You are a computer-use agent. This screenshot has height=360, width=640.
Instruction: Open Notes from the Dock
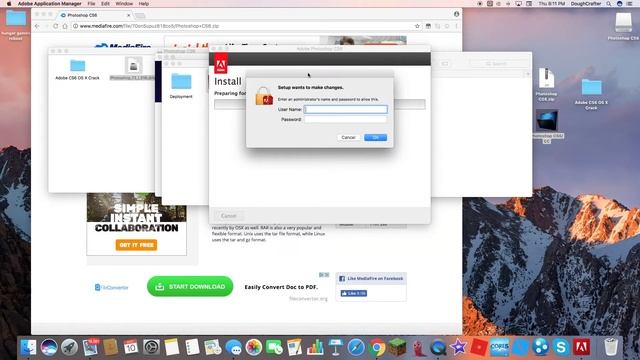click(172, 347)
